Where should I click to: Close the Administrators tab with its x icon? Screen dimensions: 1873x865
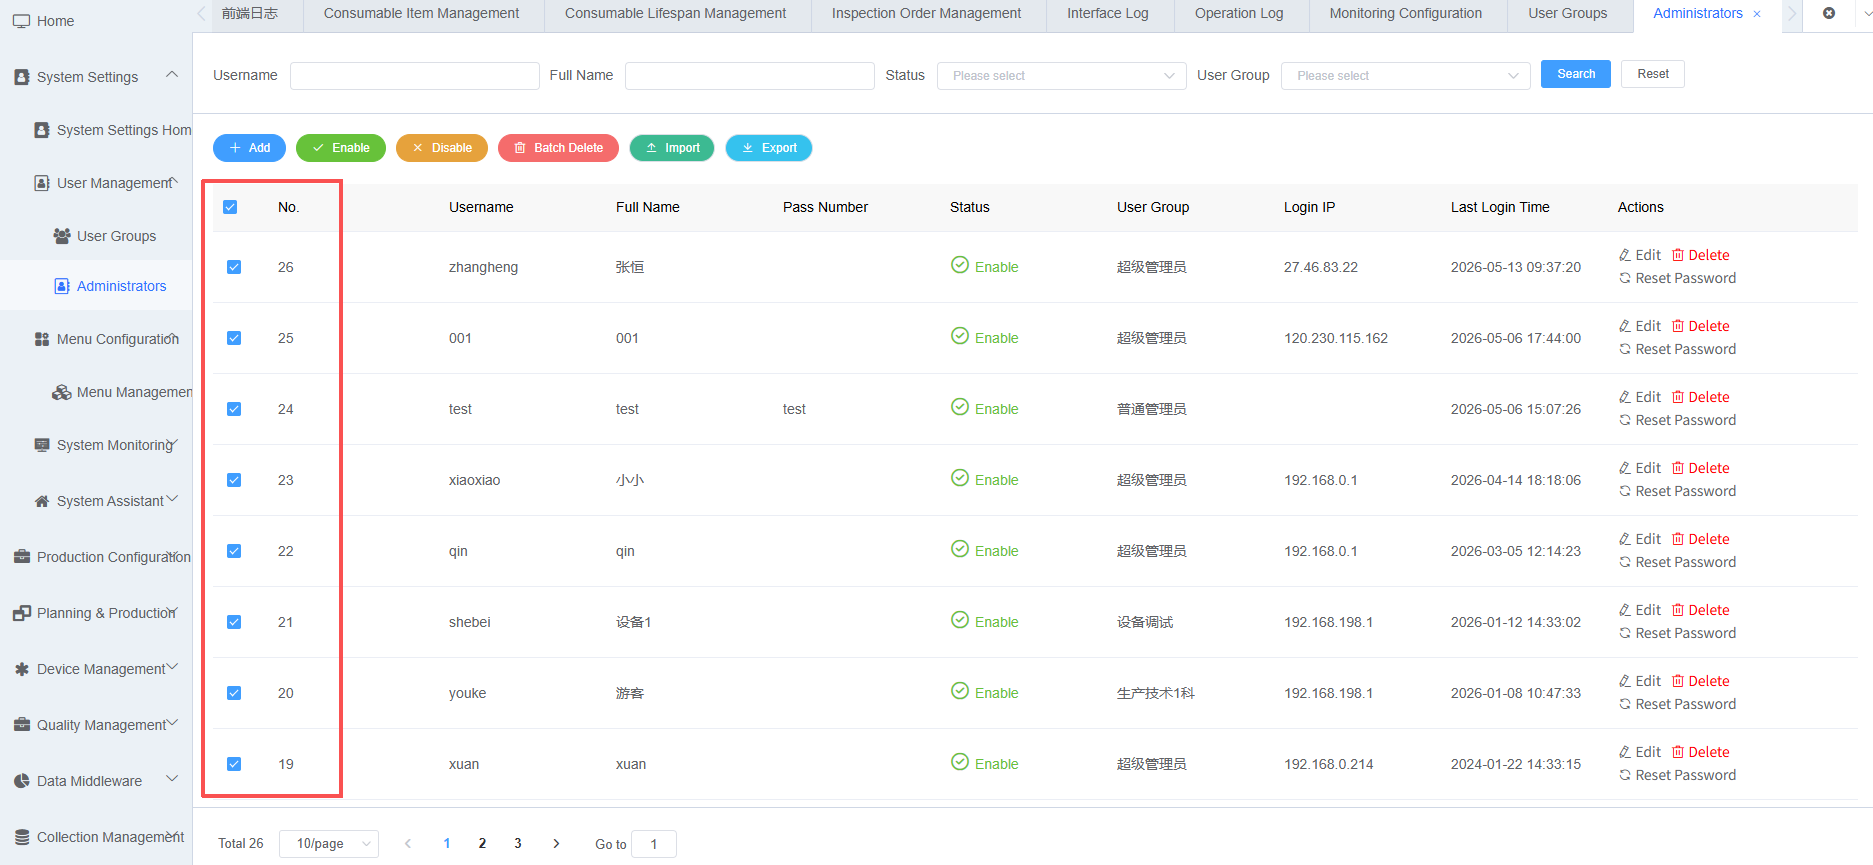(1757, 14)
